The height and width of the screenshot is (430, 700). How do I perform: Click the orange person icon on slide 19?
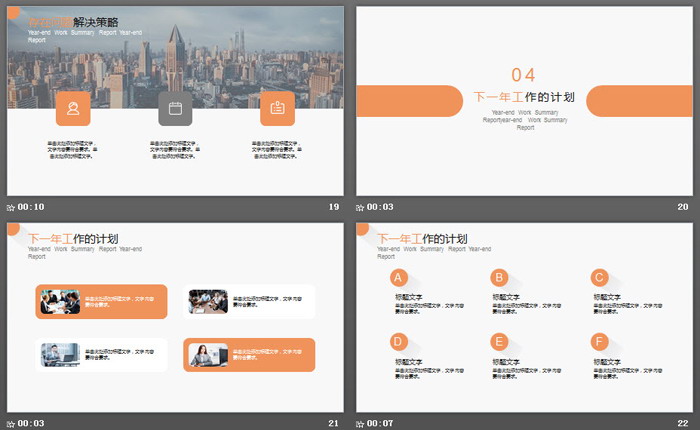click(x=73, y=109)
